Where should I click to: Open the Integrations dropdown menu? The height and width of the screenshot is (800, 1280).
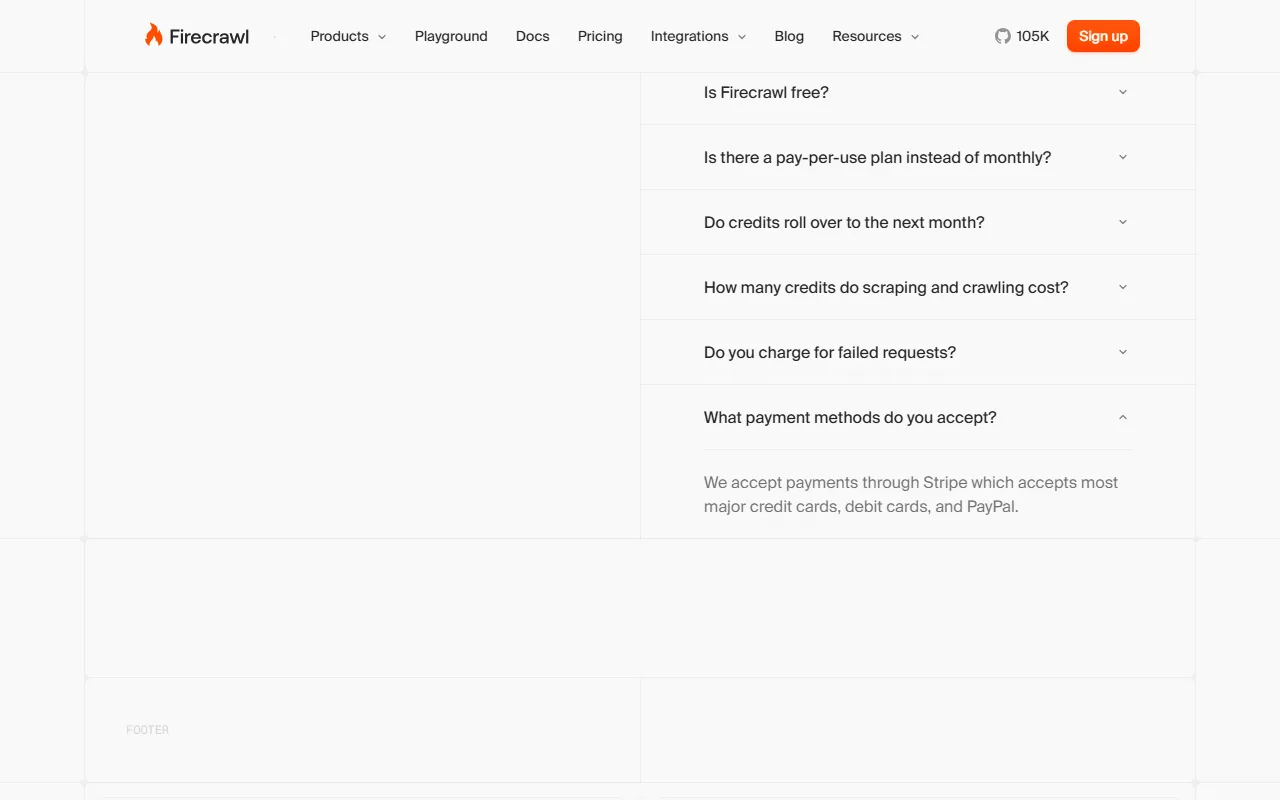(x=698, y=36)
